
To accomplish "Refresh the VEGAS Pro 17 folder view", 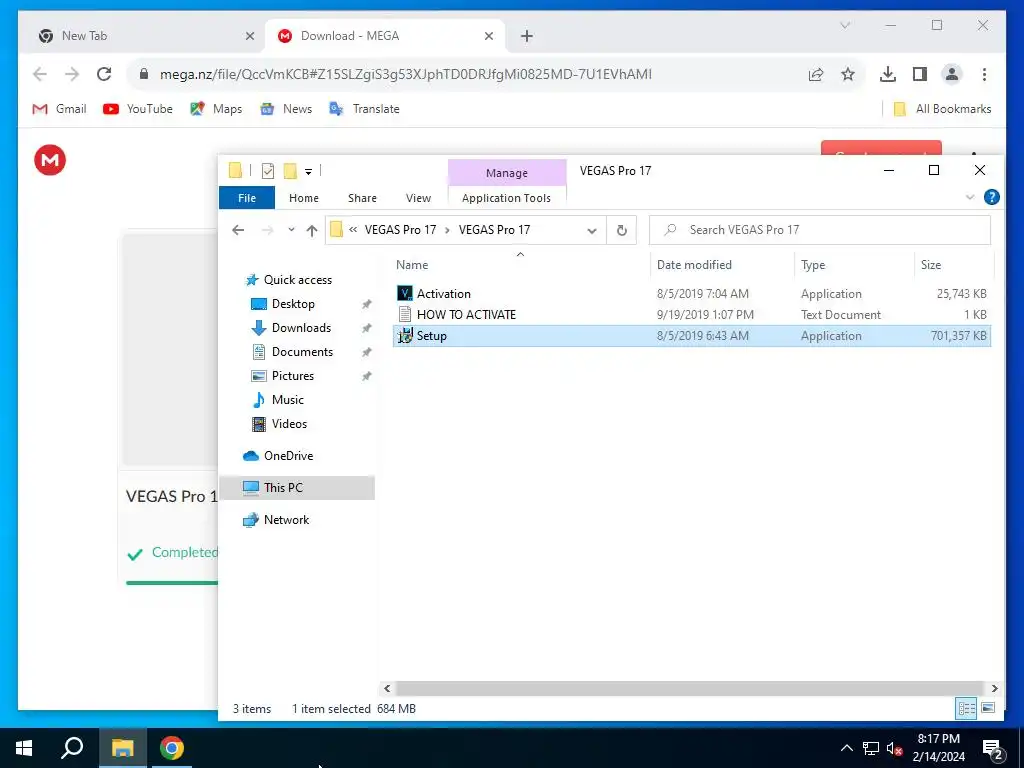I will (x=622, y=230).
